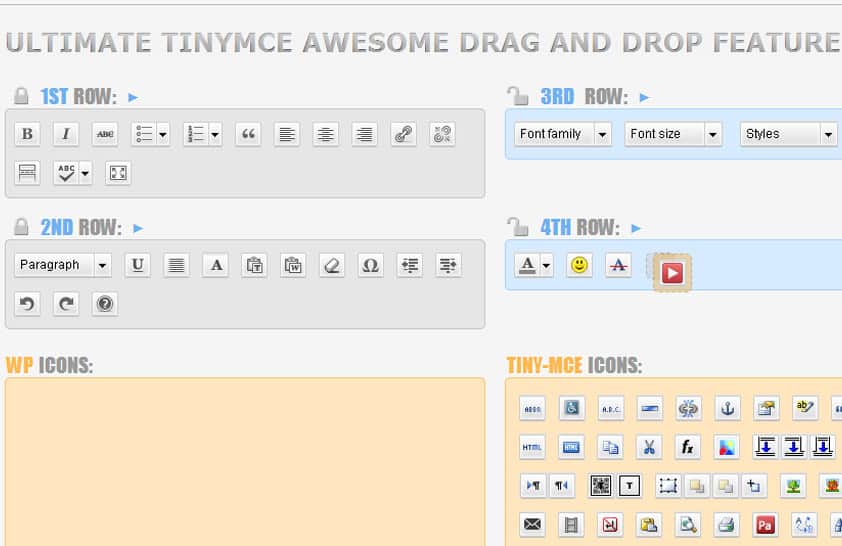Open the Paragraph format dropdown
The image size is (842, 546).
pos(63,265)
